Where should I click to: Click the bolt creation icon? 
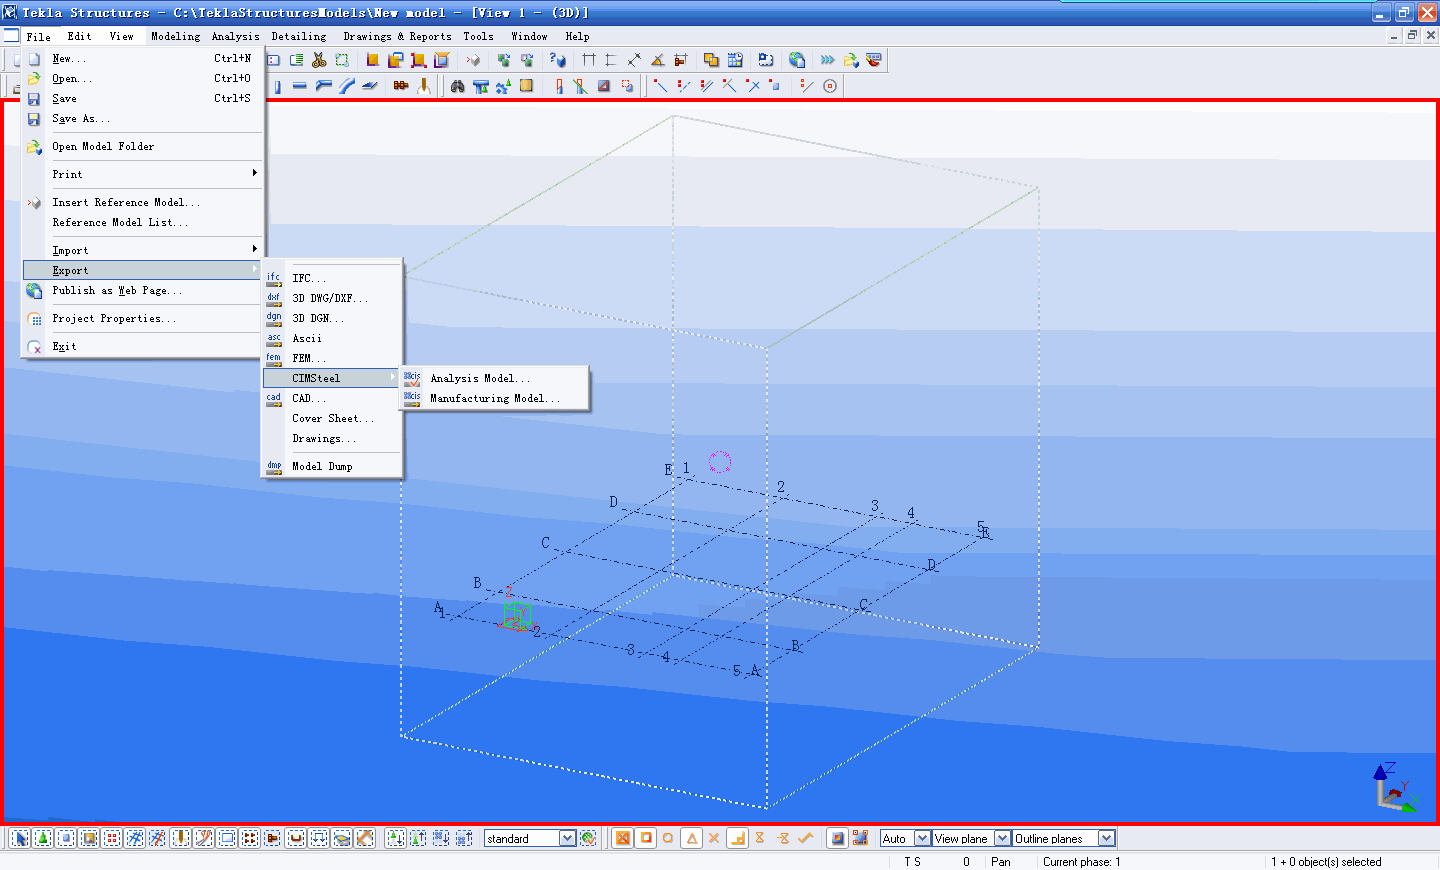point(401,86)
